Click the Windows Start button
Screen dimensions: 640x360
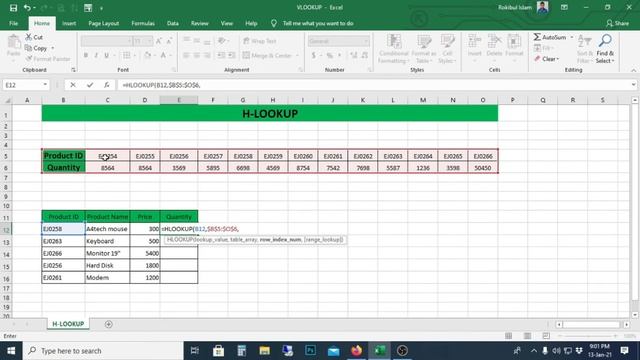pos(11,351)
